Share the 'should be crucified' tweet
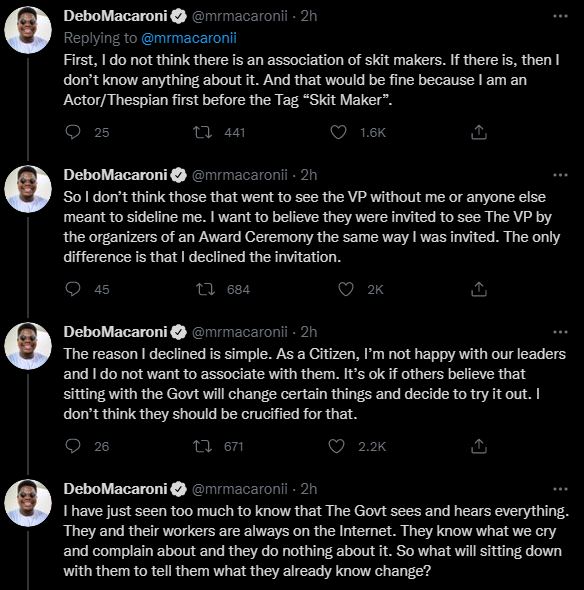The width and height of the screenshot is (584, 590). click(479, 446)
